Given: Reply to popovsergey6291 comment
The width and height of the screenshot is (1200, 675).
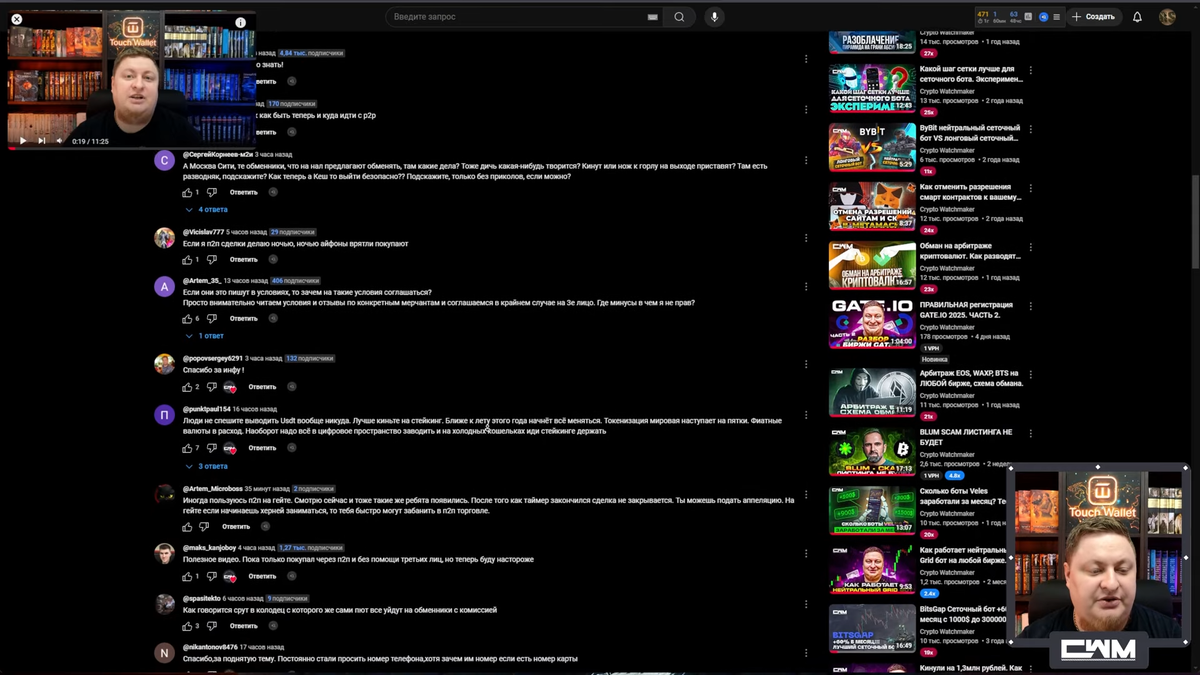Looking at the screenshot, I should click(x=262, y=387).
